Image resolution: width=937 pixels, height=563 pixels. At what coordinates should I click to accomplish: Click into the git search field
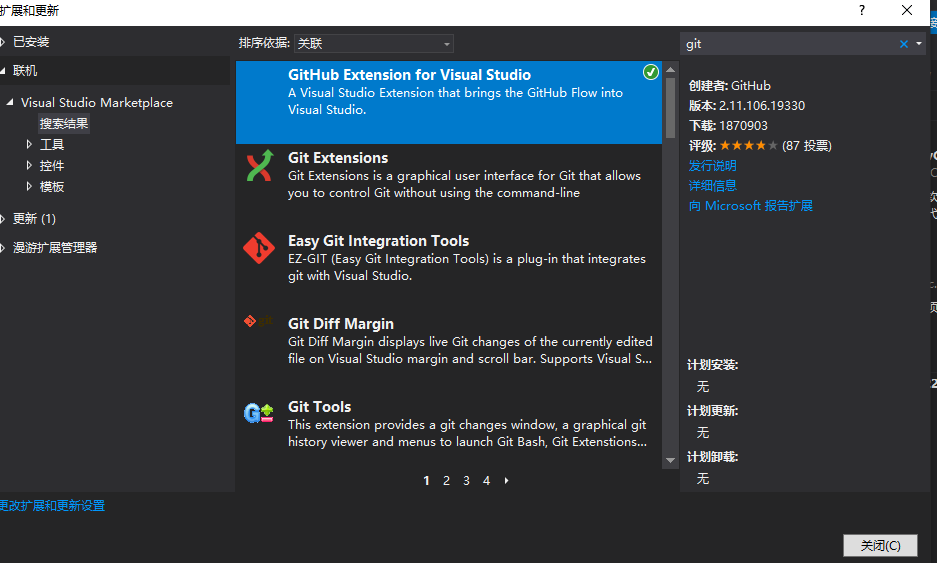789,44
